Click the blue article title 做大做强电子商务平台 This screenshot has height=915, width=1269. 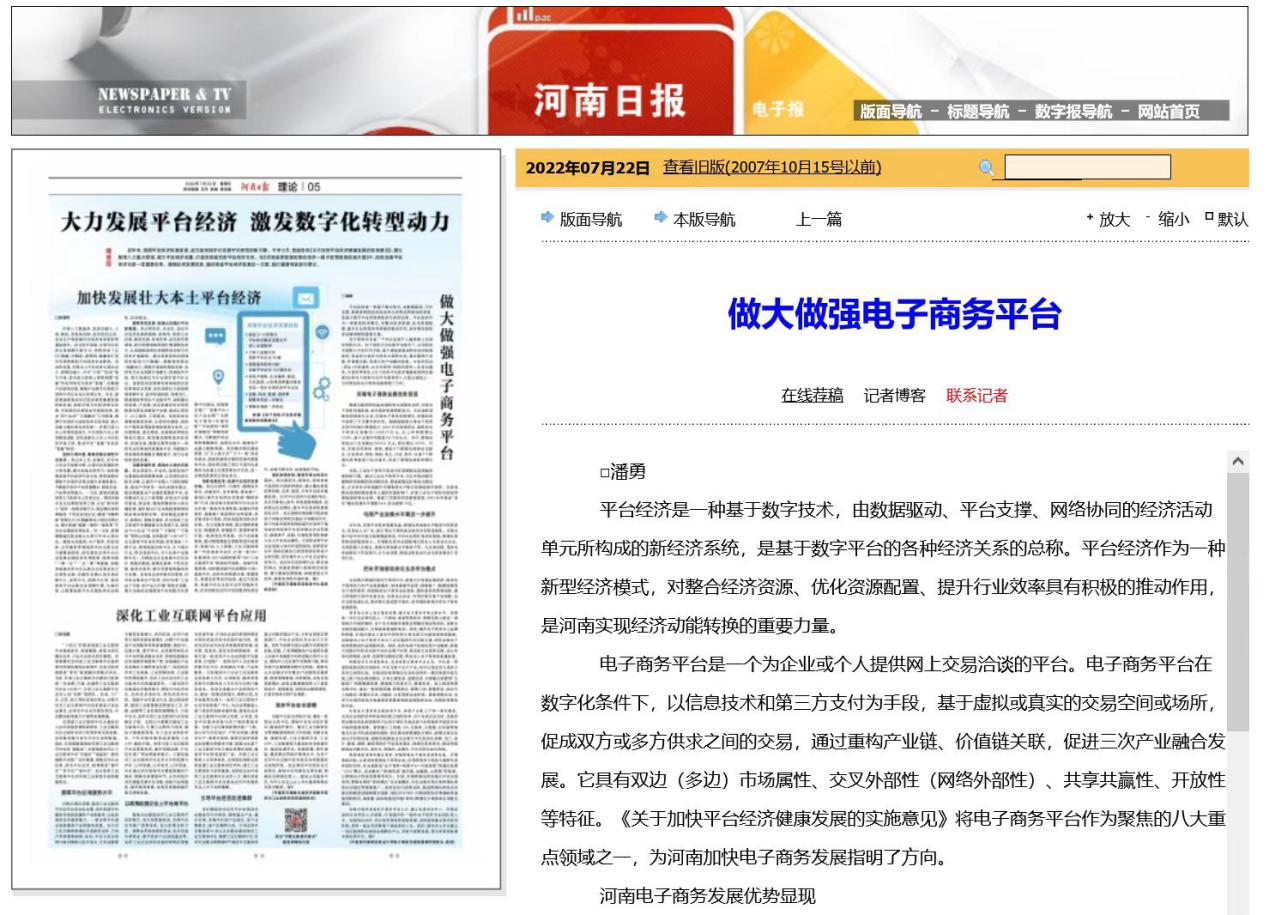click(x=895, y=315)
